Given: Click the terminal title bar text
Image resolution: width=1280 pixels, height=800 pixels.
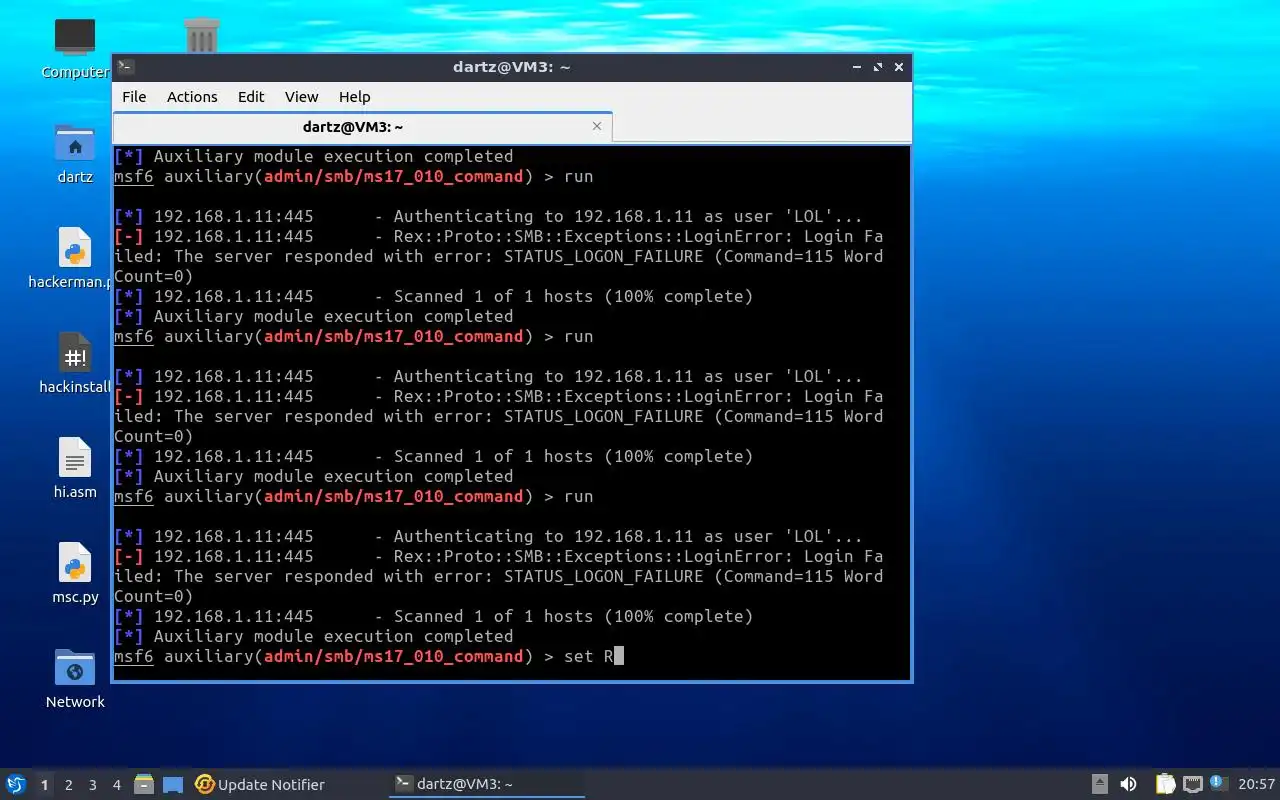Looking at the screenshot, I should [511, 67].
